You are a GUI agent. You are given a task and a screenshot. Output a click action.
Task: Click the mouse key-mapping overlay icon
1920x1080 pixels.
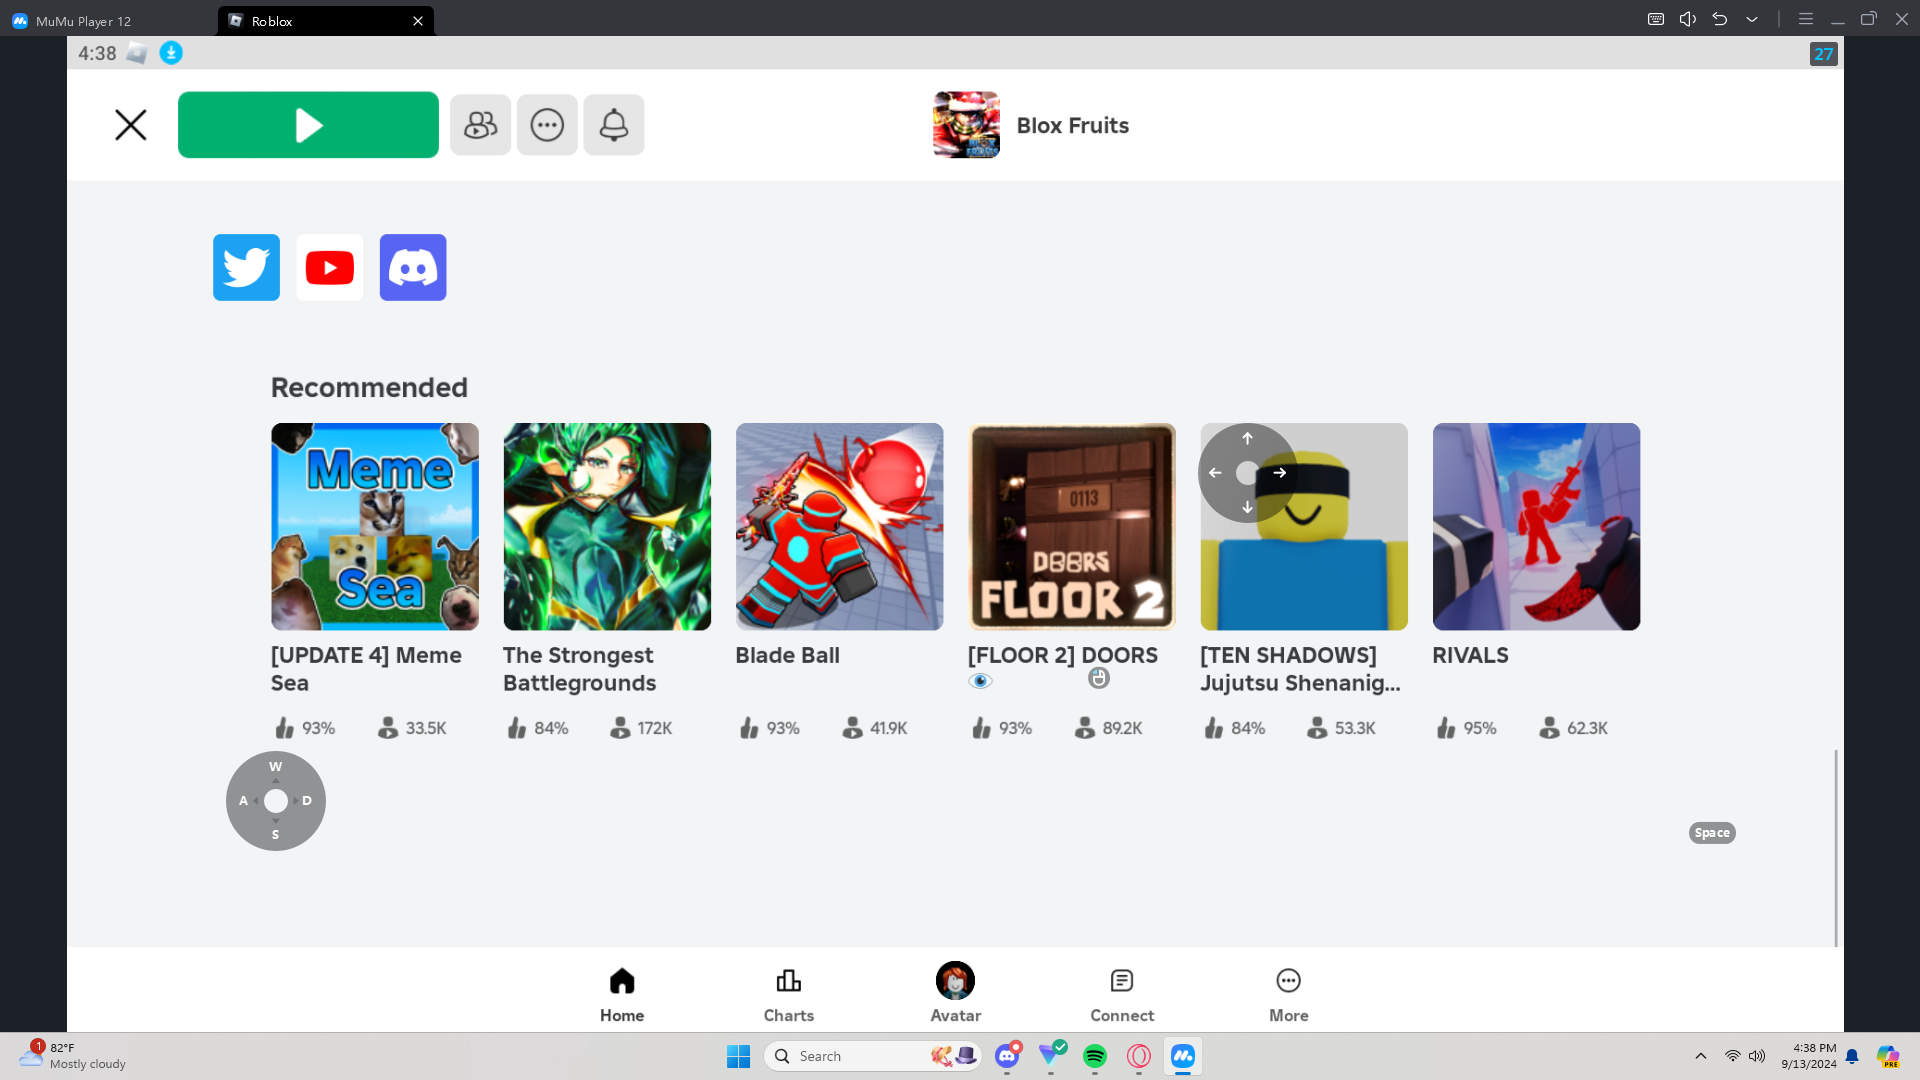tap(1099, 678)
